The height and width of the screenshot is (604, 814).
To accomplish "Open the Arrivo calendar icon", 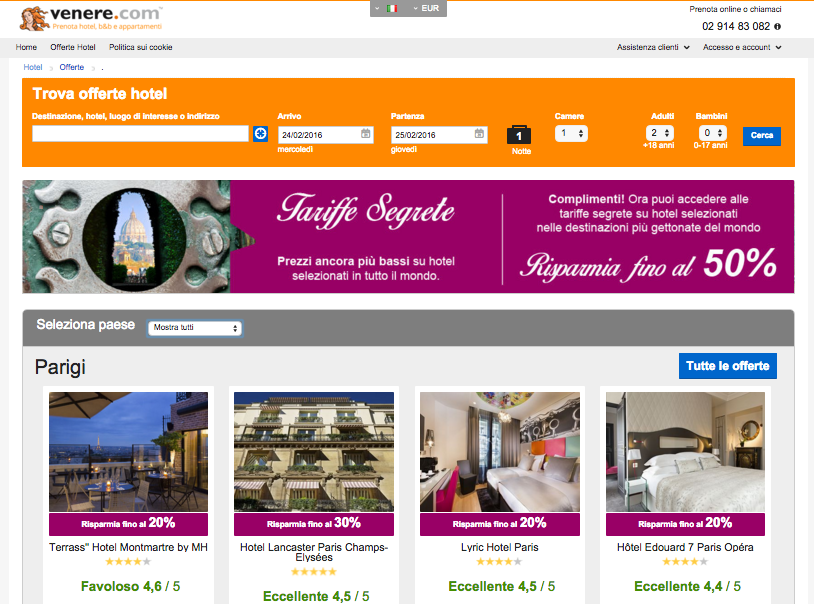I will [366, 134].
